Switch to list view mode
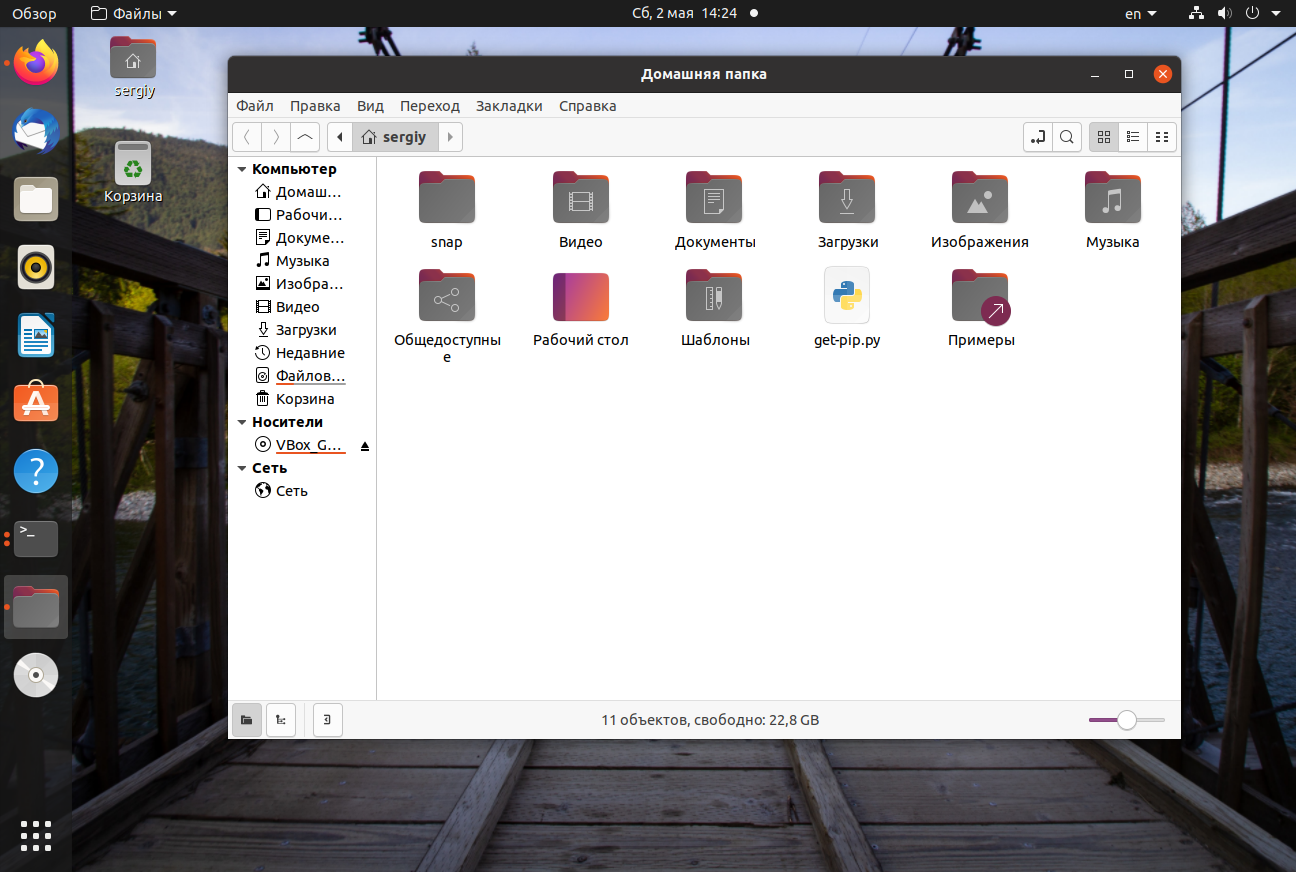The width and height of the screenshot is (1296, 872). 1133,137
